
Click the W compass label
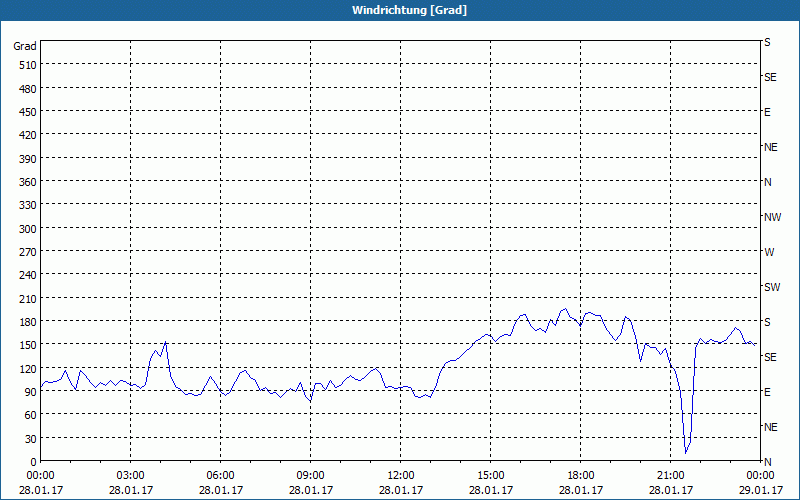tap(769, 252)
